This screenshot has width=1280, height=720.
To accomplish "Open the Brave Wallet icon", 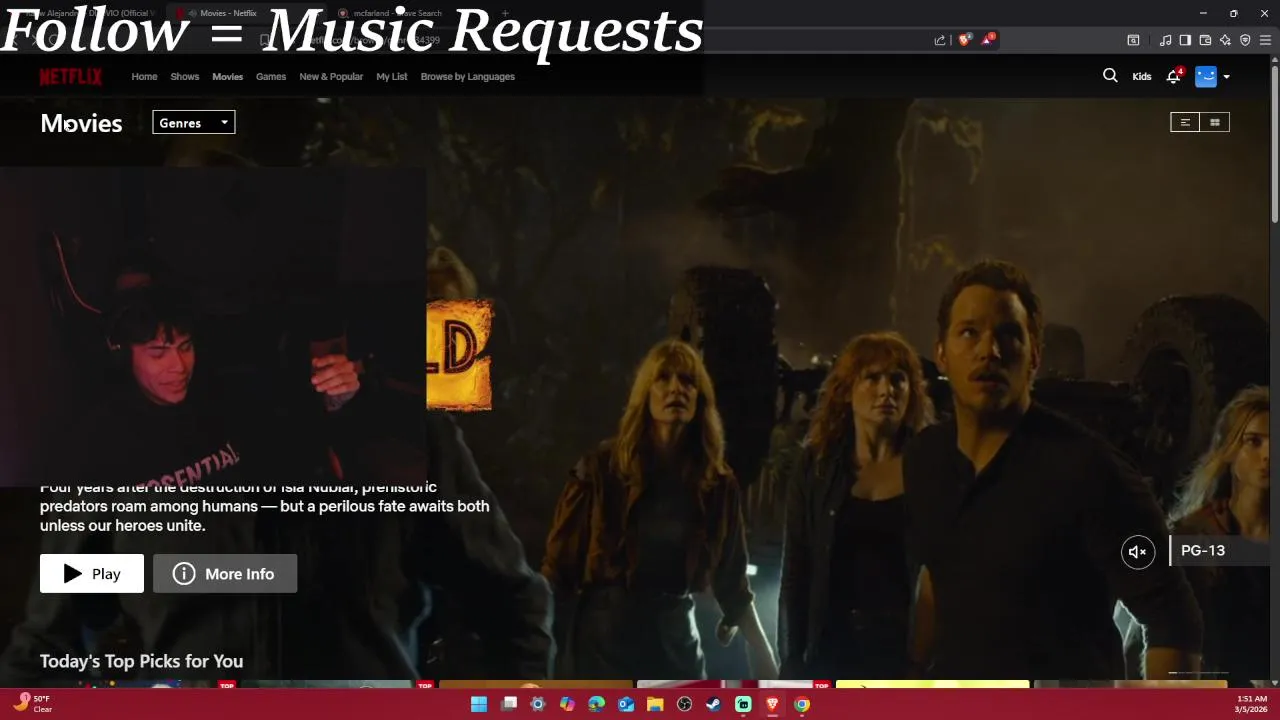I will [x=1205, y=40].
